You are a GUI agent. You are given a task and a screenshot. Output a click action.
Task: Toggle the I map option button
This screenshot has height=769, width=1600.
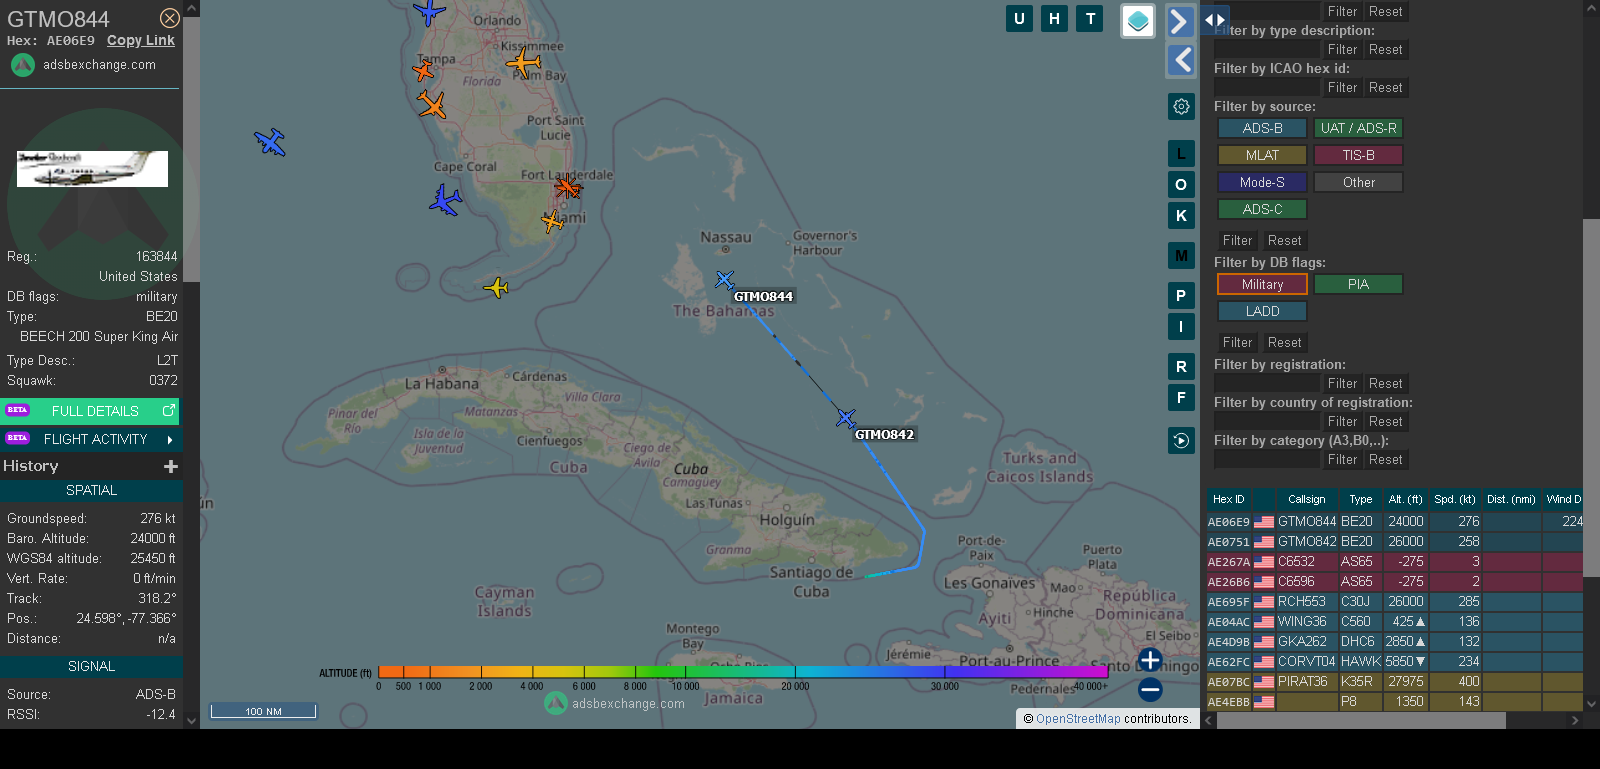pos(1181,327)
